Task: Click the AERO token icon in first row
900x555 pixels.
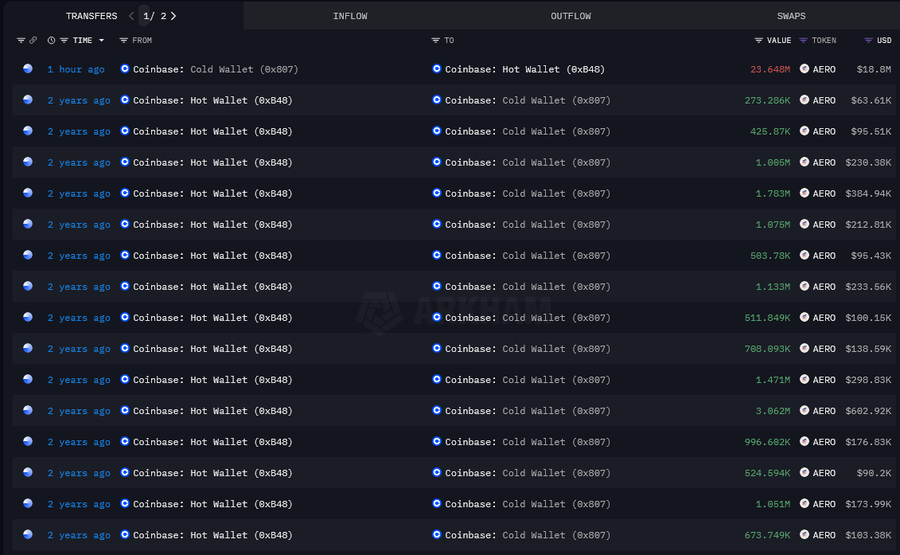Action: [804, 70]
